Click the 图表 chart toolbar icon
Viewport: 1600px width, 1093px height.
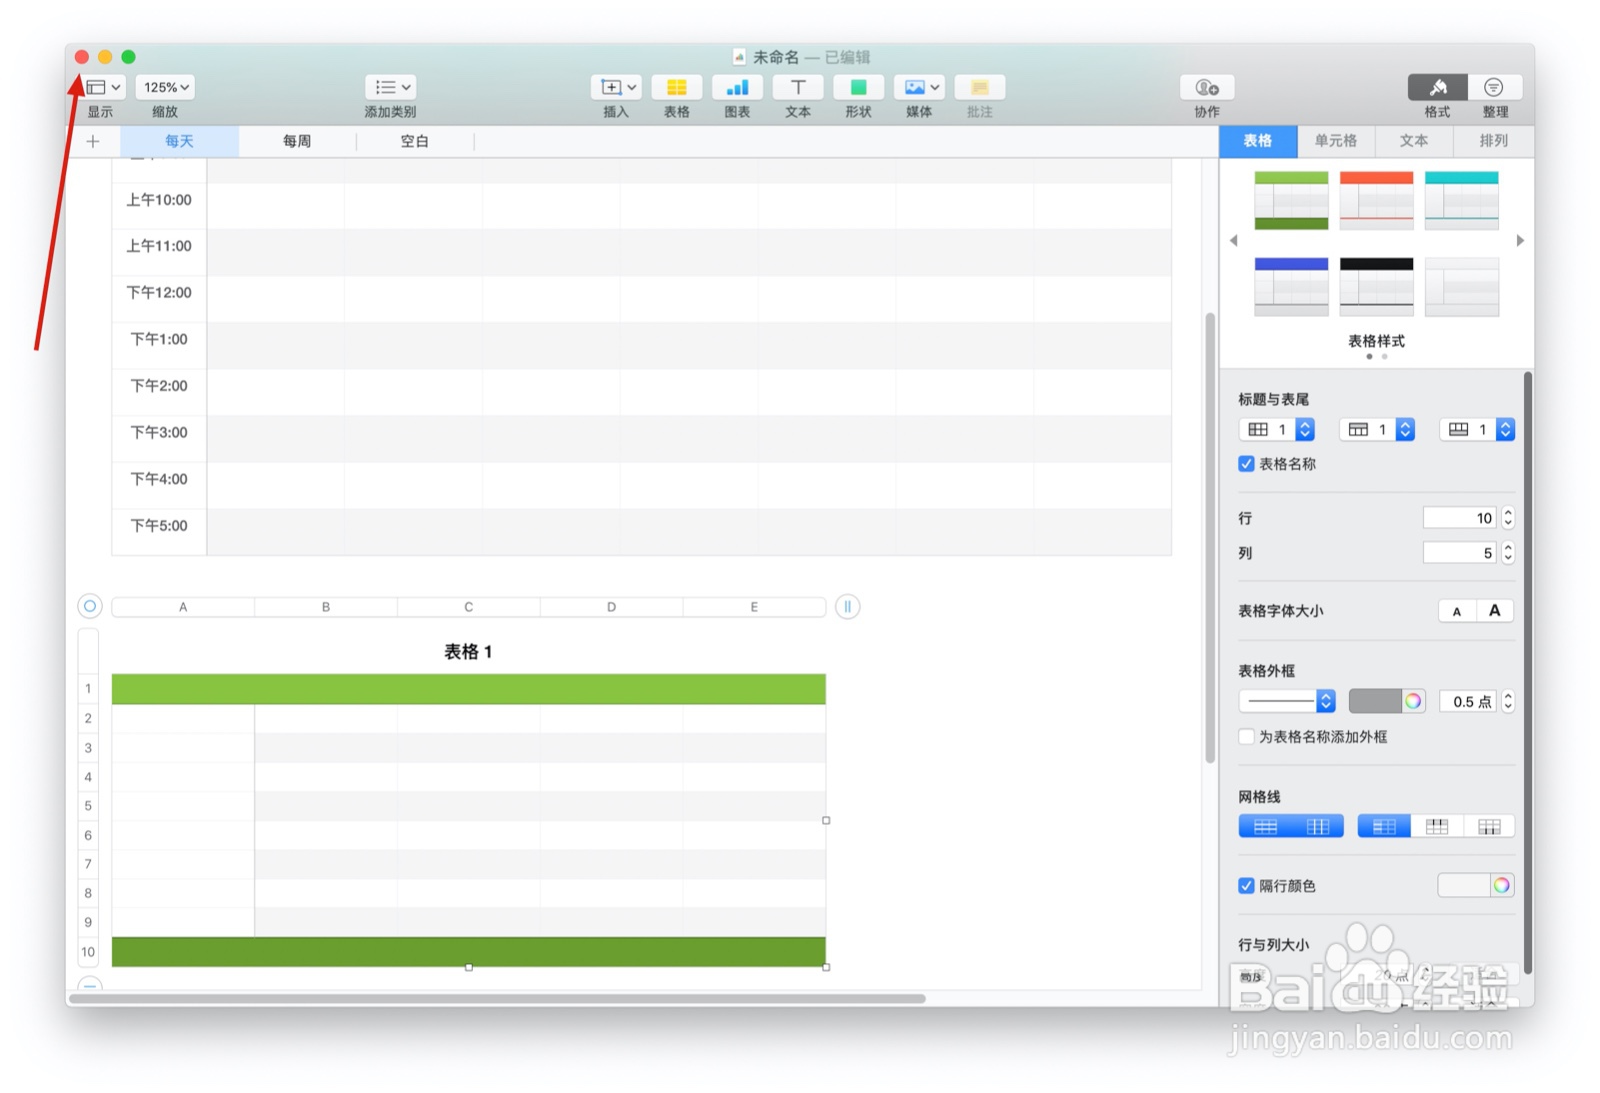(x=737, y=87)
